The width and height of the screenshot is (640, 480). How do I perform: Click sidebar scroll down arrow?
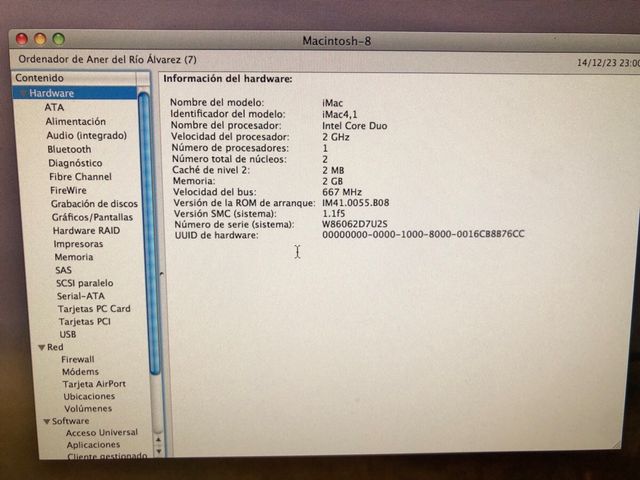[159, 451]
